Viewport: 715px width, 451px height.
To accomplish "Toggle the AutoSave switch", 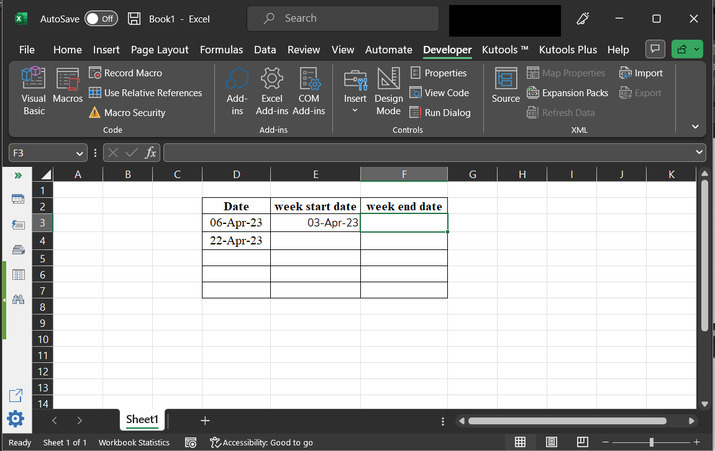I will pos(100,19).
